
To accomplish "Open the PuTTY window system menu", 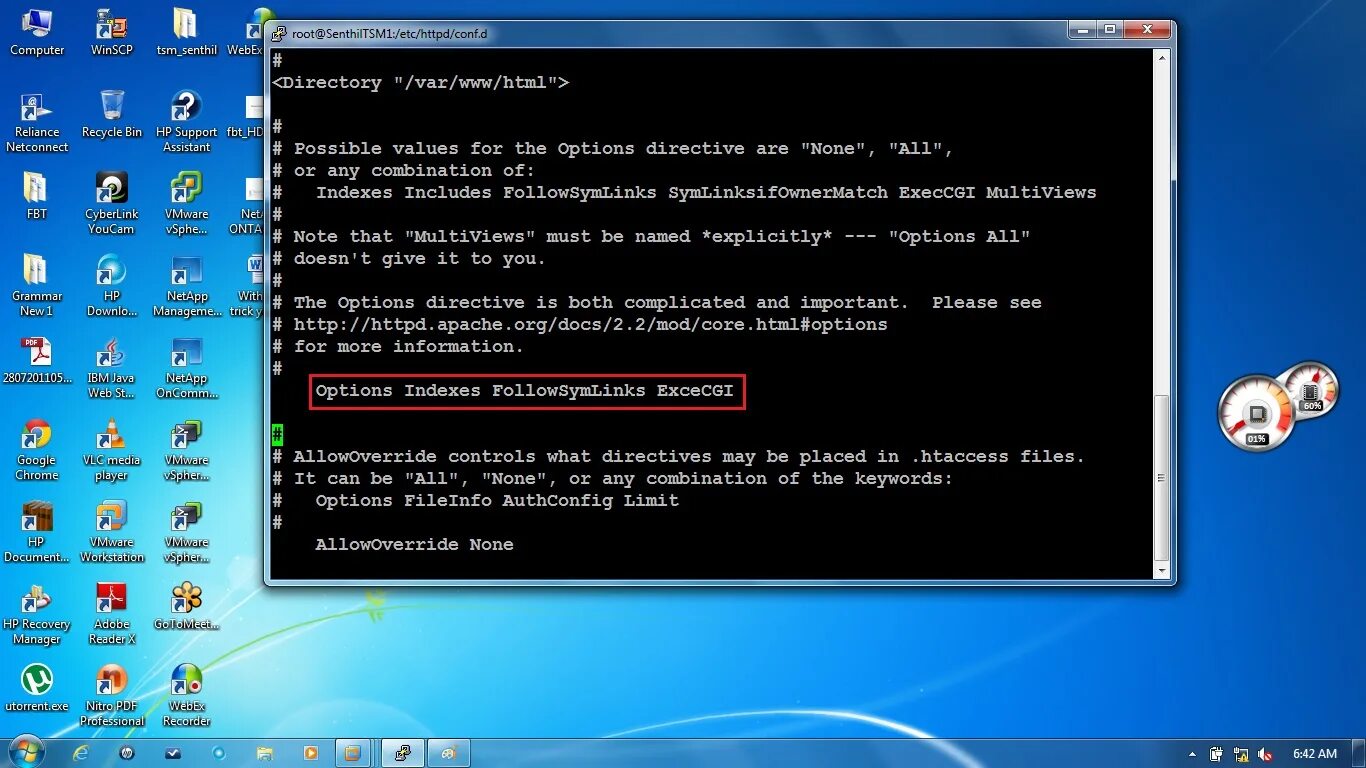I will (280, 33).
